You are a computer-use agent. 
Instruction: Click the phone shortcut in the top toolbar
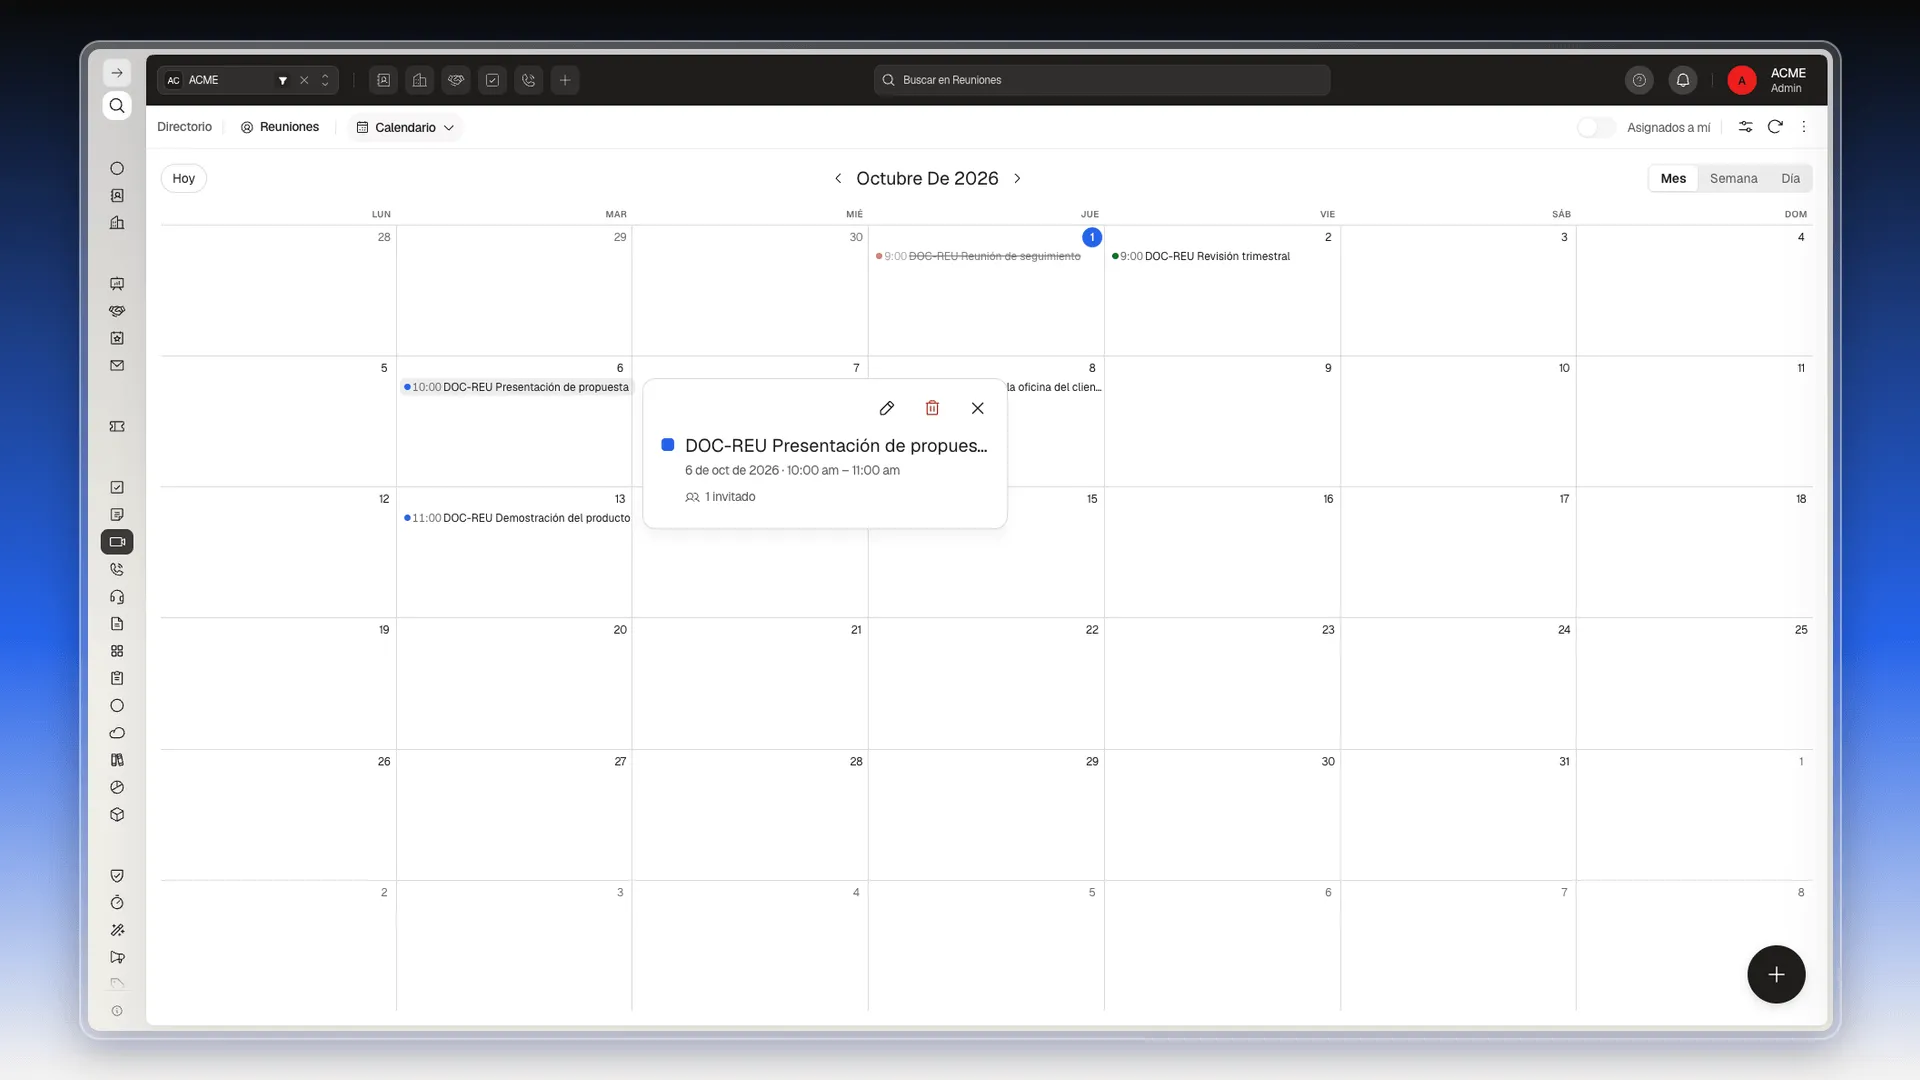point(529,80)
